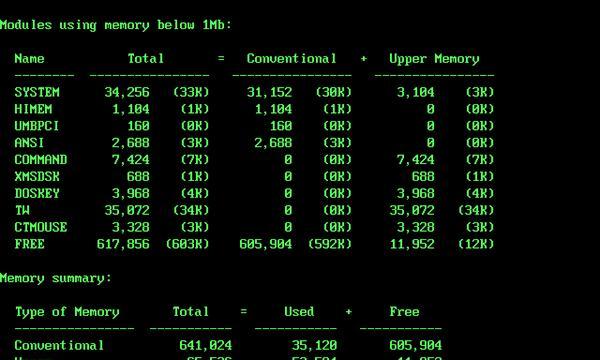Click the Used column header
The width and height of the screenshot is (600, 360).
299,311
